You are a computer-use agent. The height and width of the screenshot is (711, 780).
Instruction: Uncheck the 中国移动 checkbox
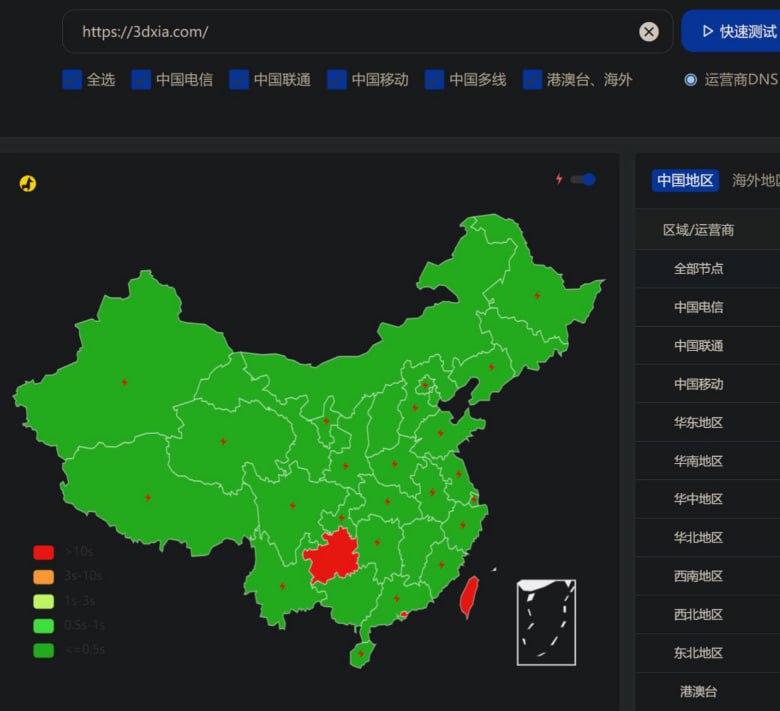337,80
